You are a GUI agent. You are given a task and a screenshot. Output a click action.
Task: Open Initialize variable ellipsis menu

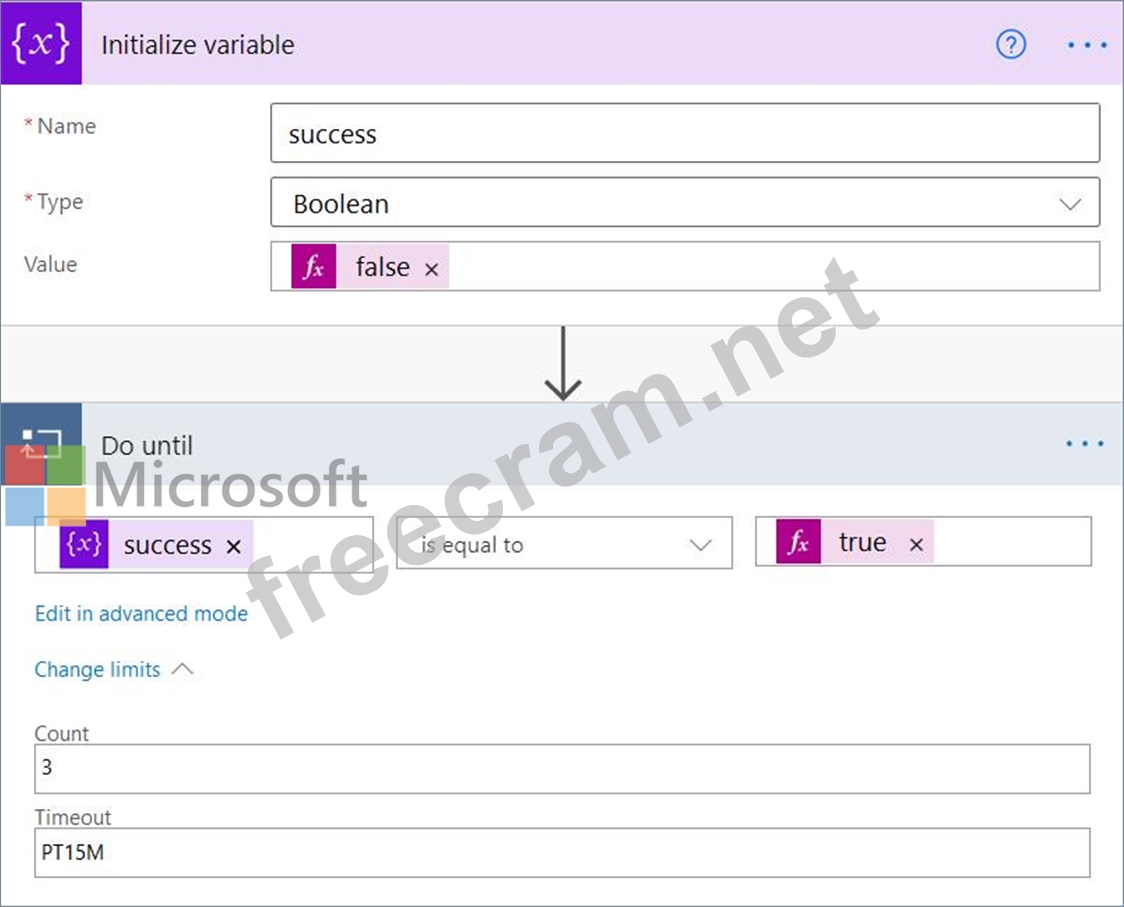(x=1086, y=45)
